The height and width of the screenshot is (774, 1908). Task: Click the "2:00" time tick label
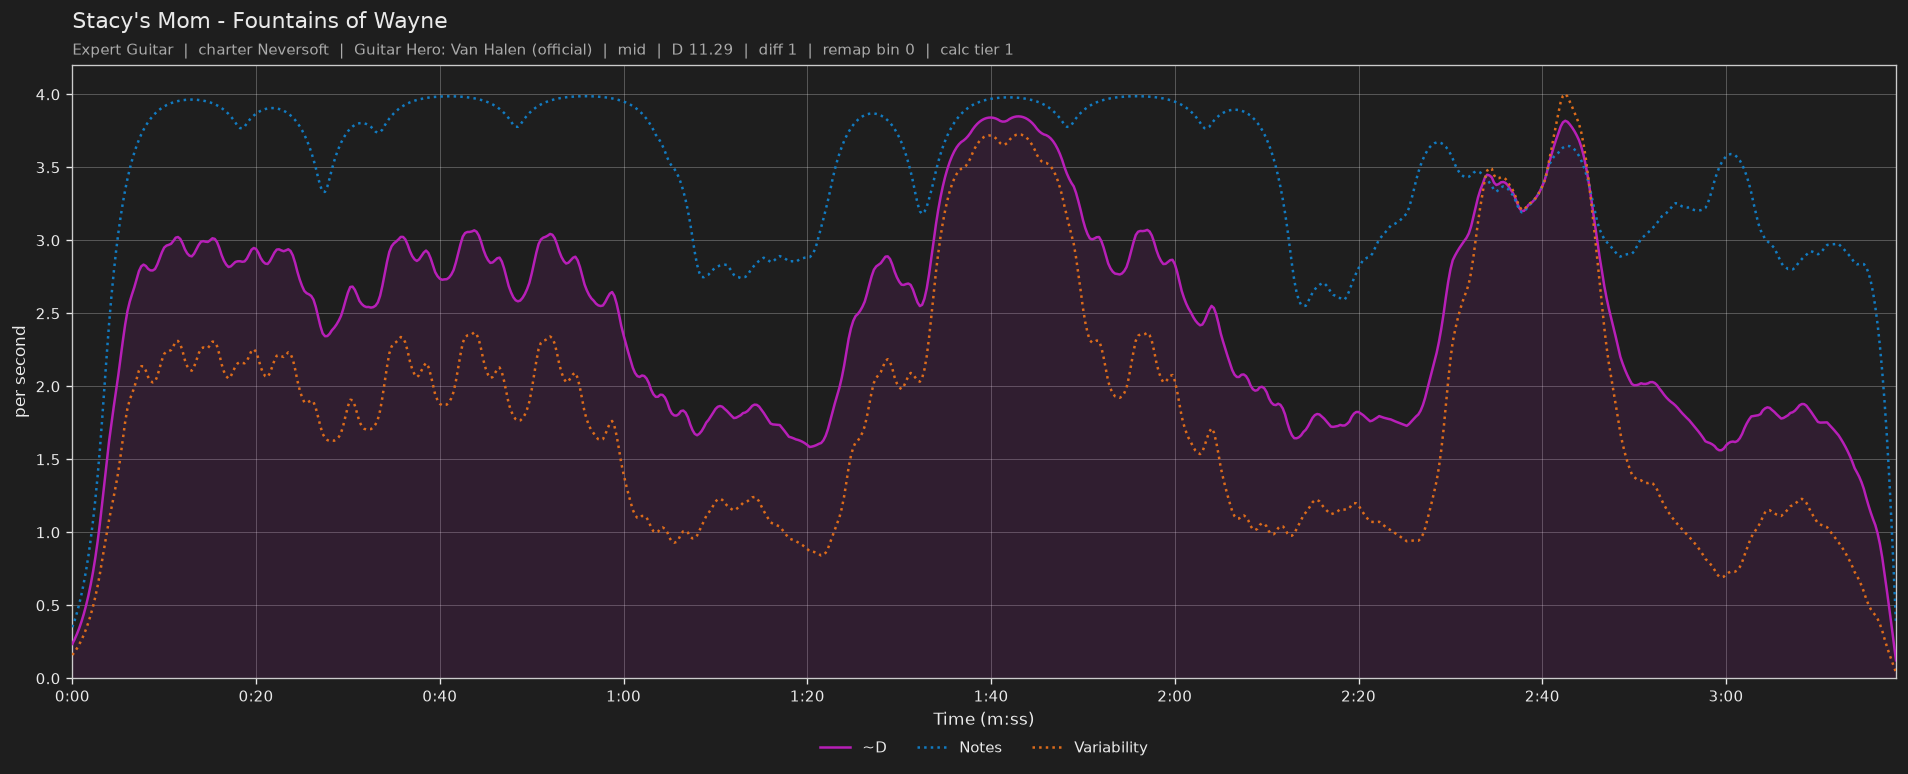(1175, 696)
